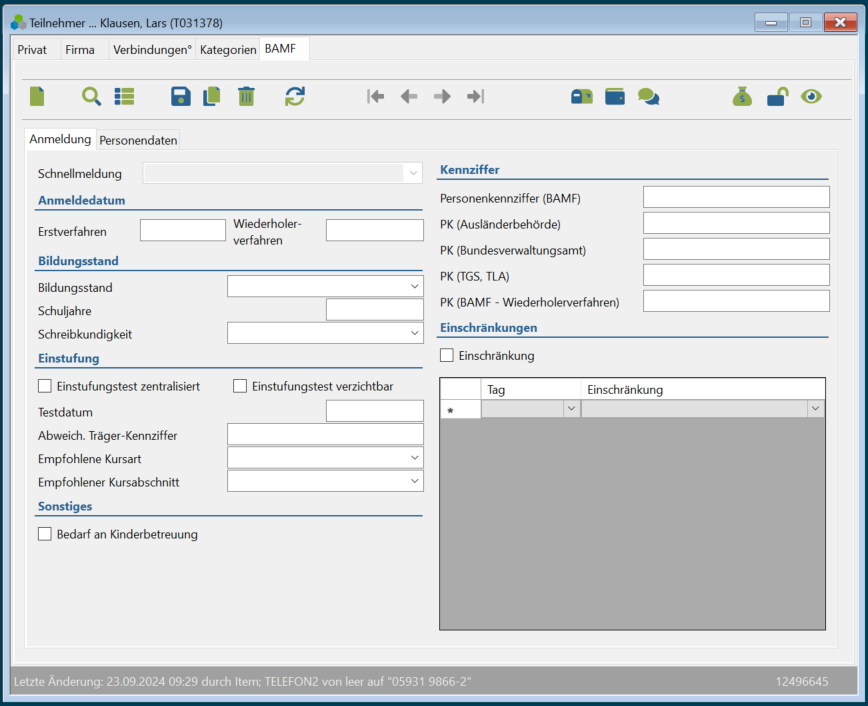
Task: Click the Schuljahre input field
Action: (375, 310)
